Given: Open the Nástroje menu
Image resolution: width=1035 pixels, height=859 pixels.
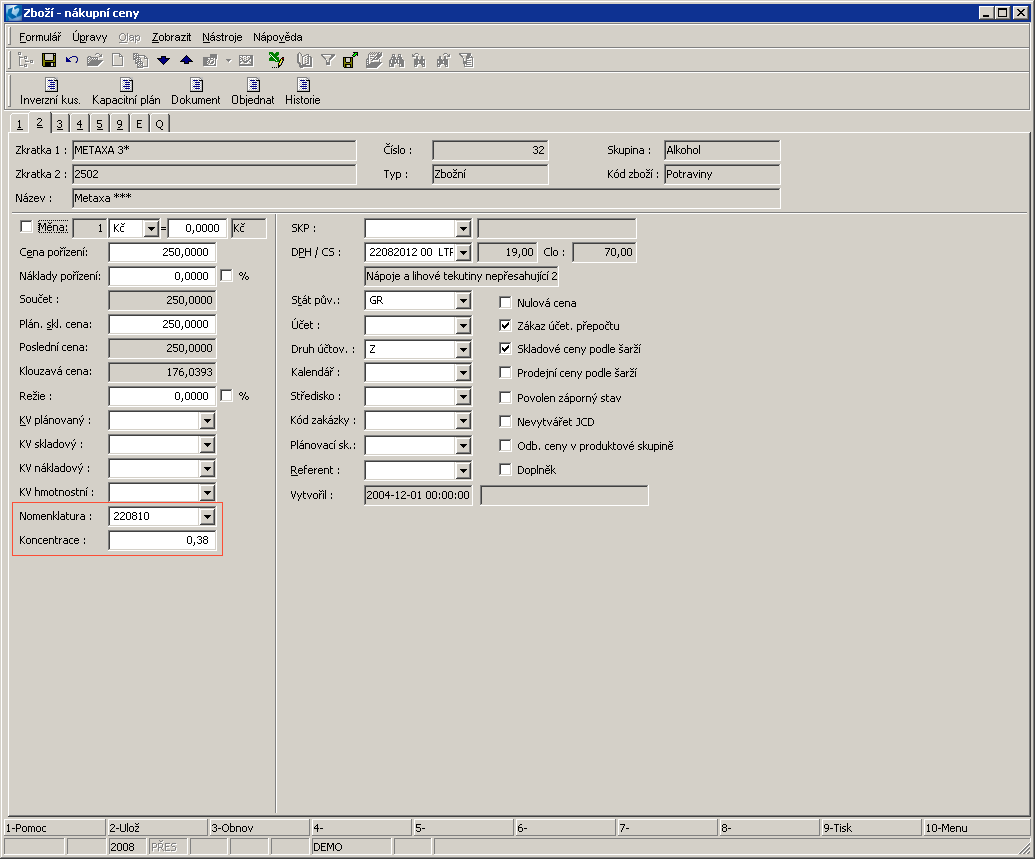Looking at the screenshot, I should (222, 37).
